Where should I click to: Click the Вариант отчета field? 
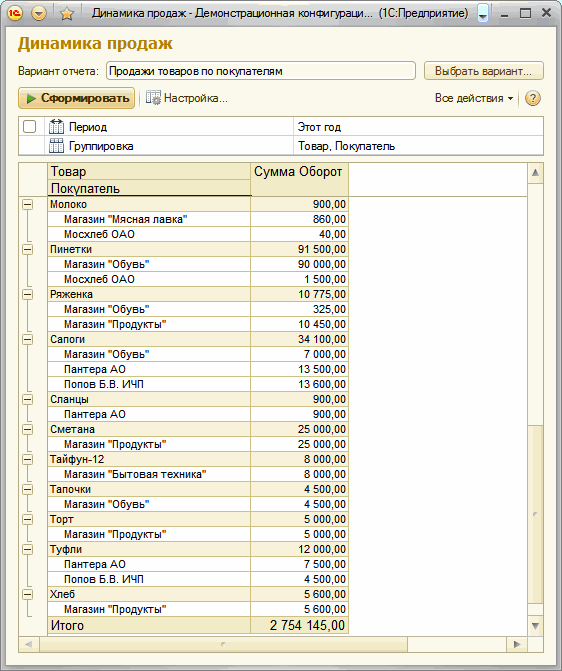tap(261, 71)
